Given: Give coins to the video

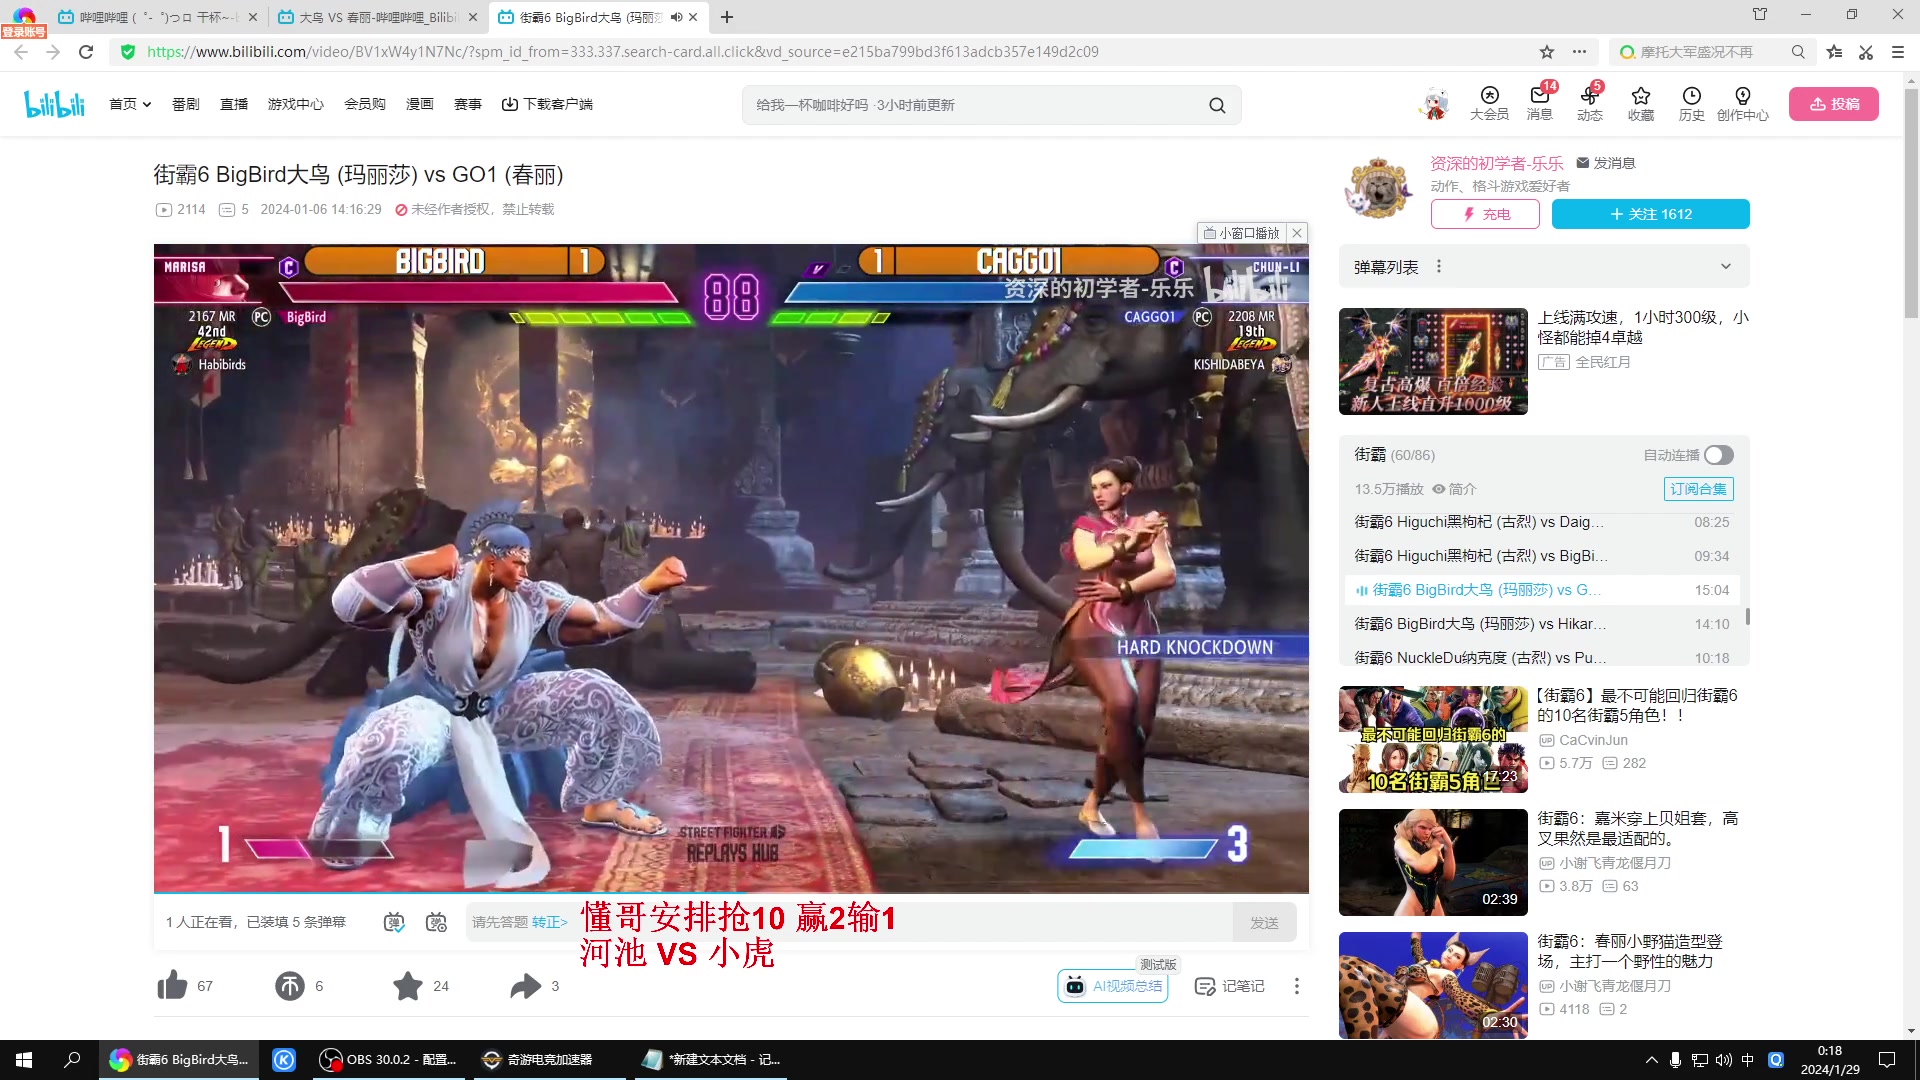Looking at the screenshot, I should pyautogui.click(x=290, y=986).
